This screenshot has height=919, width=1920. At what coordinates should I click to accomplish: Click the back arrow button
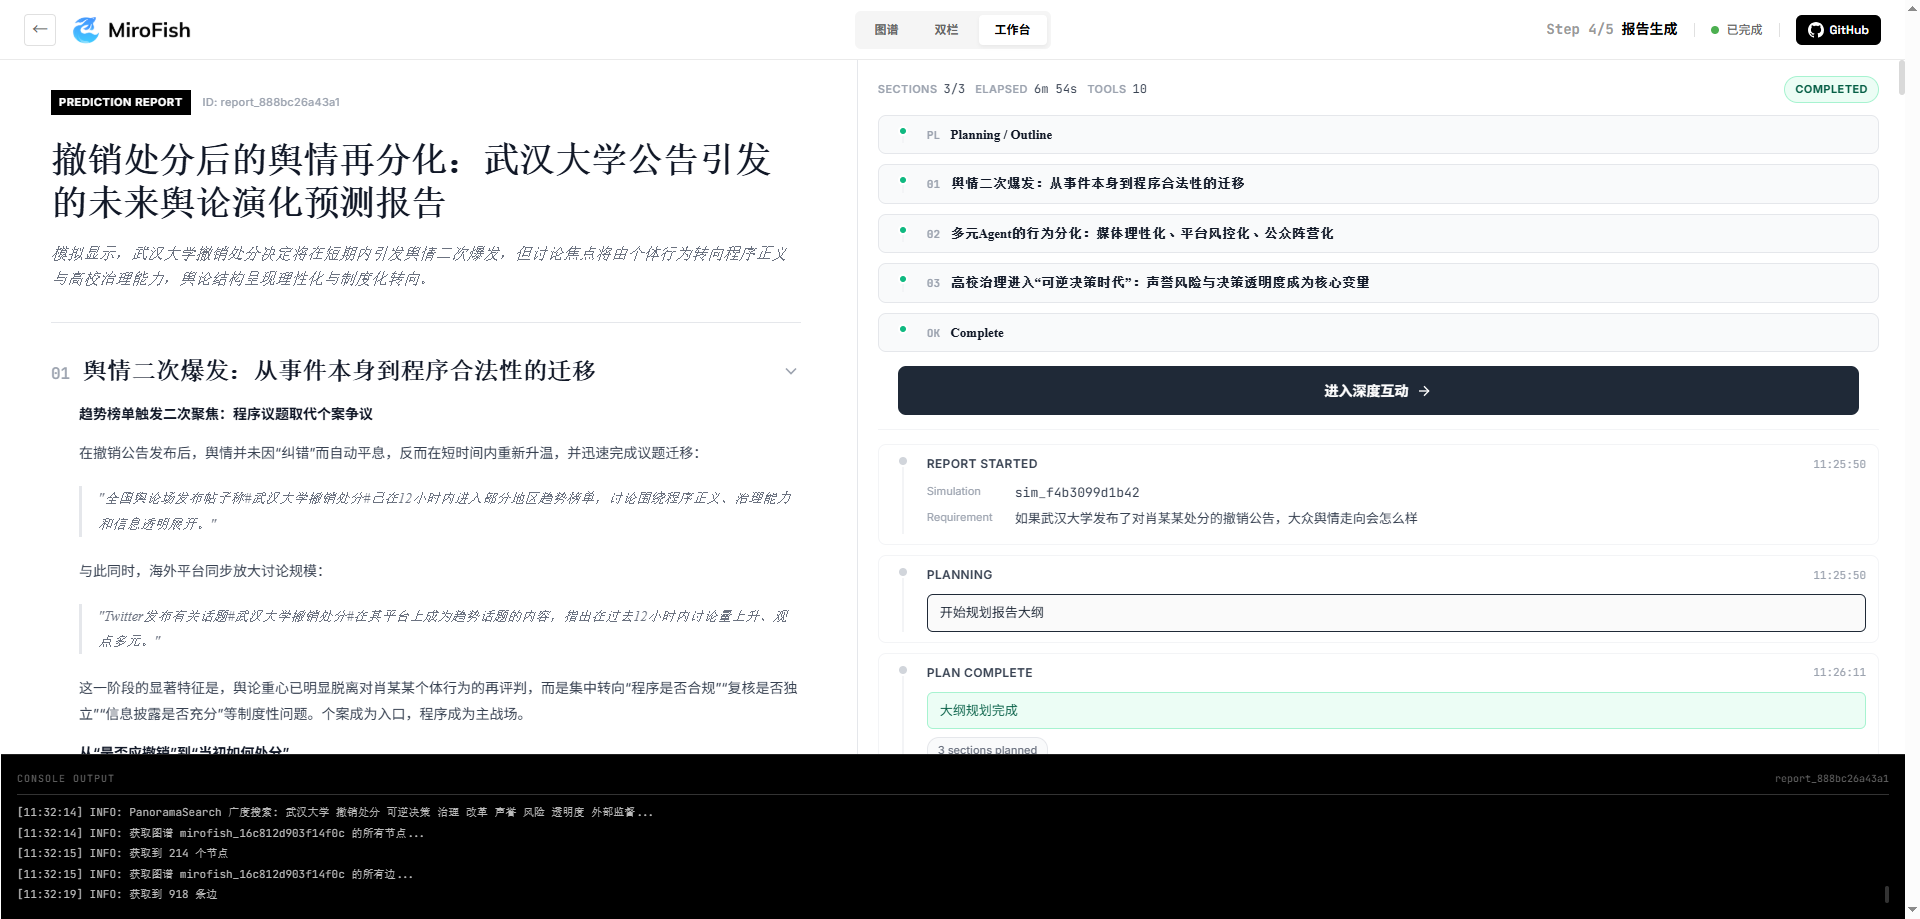(40, 30)
